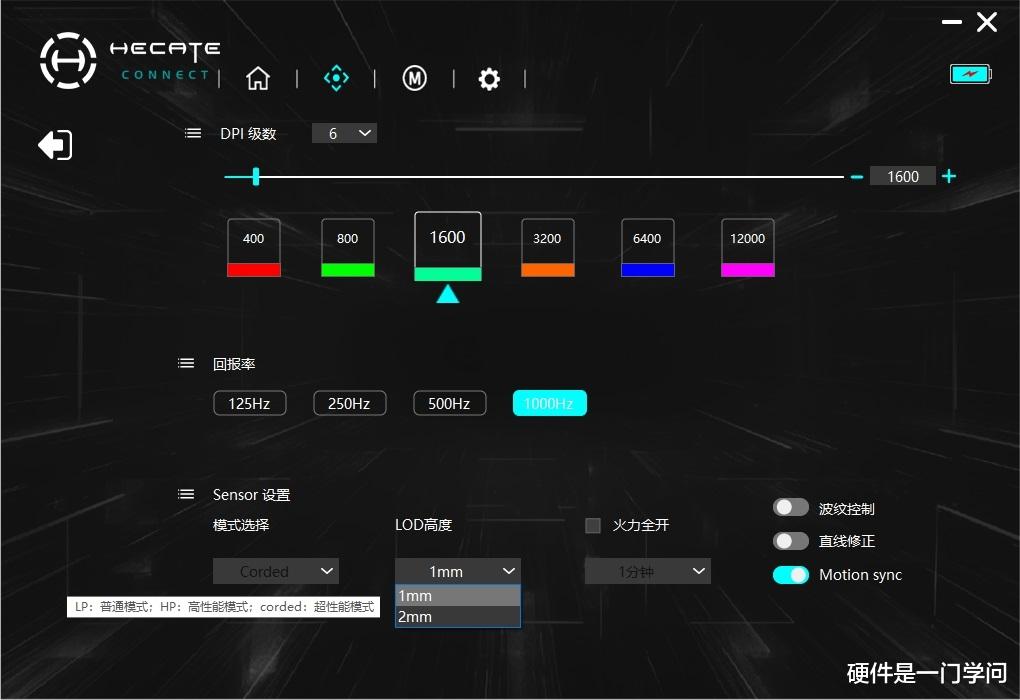Toggle the 直线修正 switch
The image size is (1020, 700).
(x=790, y=541)
